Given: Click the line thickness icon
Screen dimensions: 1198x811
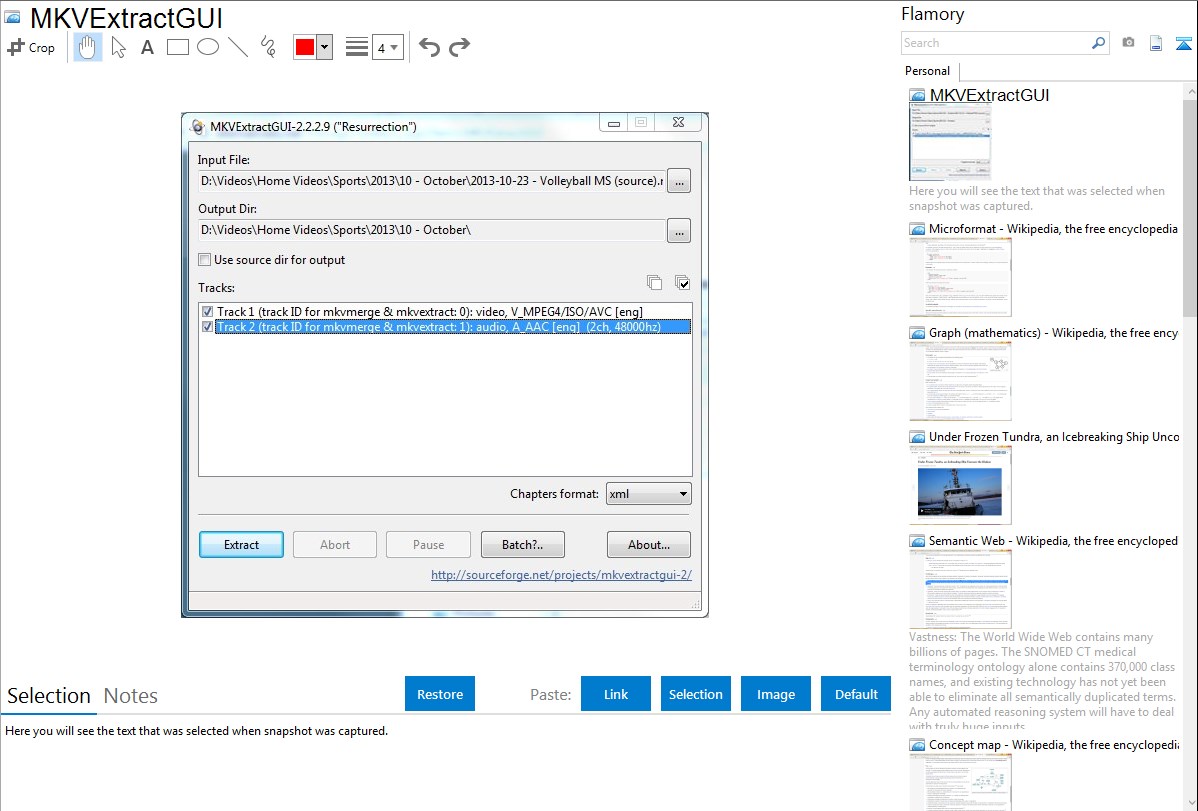Looking at the screenshot, I should pyautogui.click(x=357, y=47).
